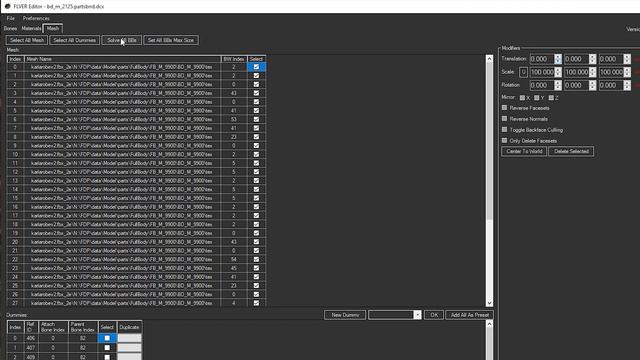Open the File menu
The width and height of the screenshot is (640, 360).
click(11, 18)
